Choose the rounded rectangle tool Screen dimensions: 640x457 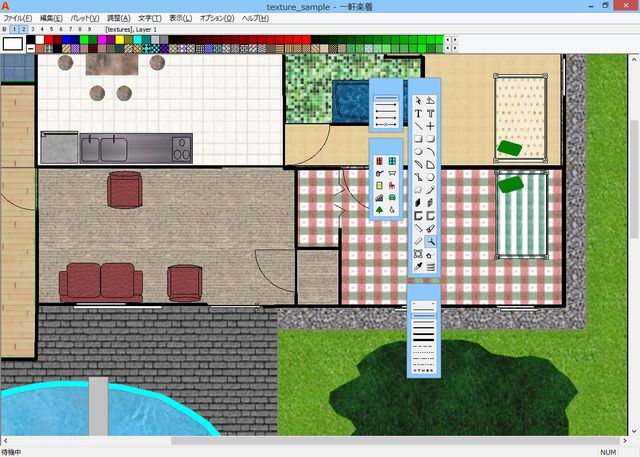point(430,139)
